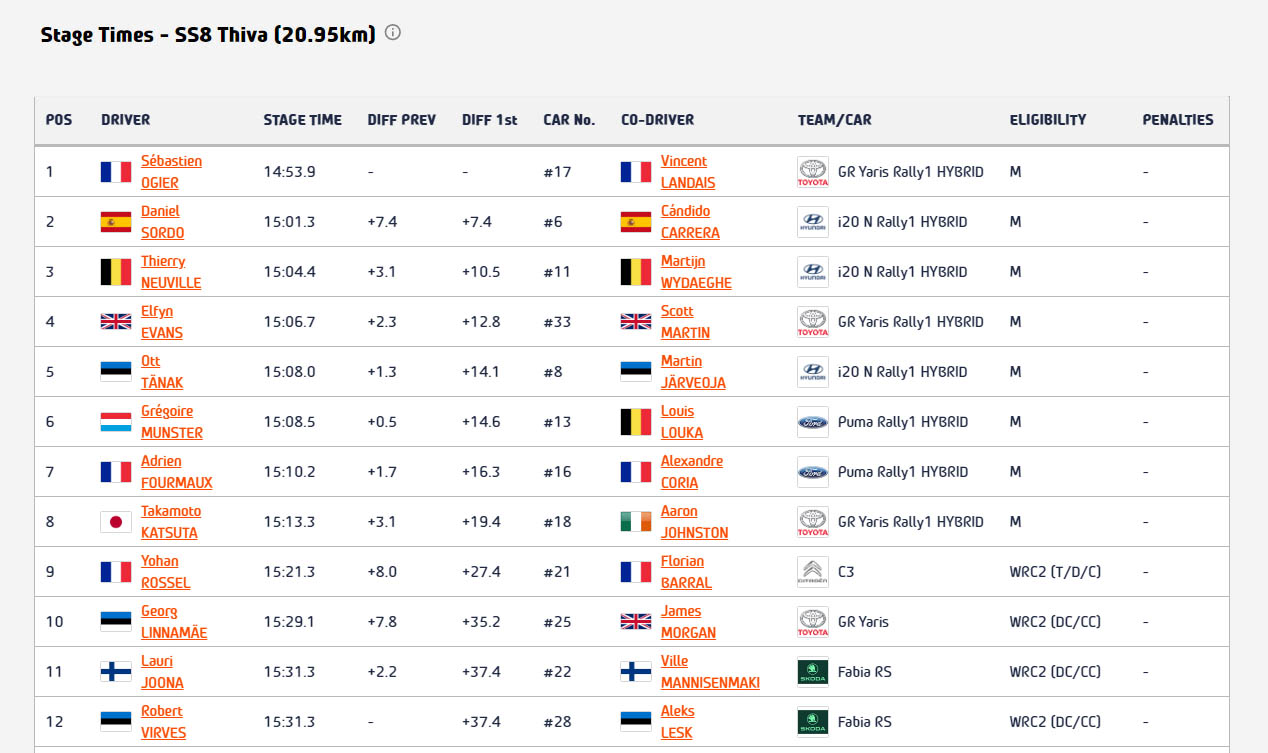Screen dimensions: 1268x753
Task: Click the STAGE TIME column header
Action: pos(302,120)
